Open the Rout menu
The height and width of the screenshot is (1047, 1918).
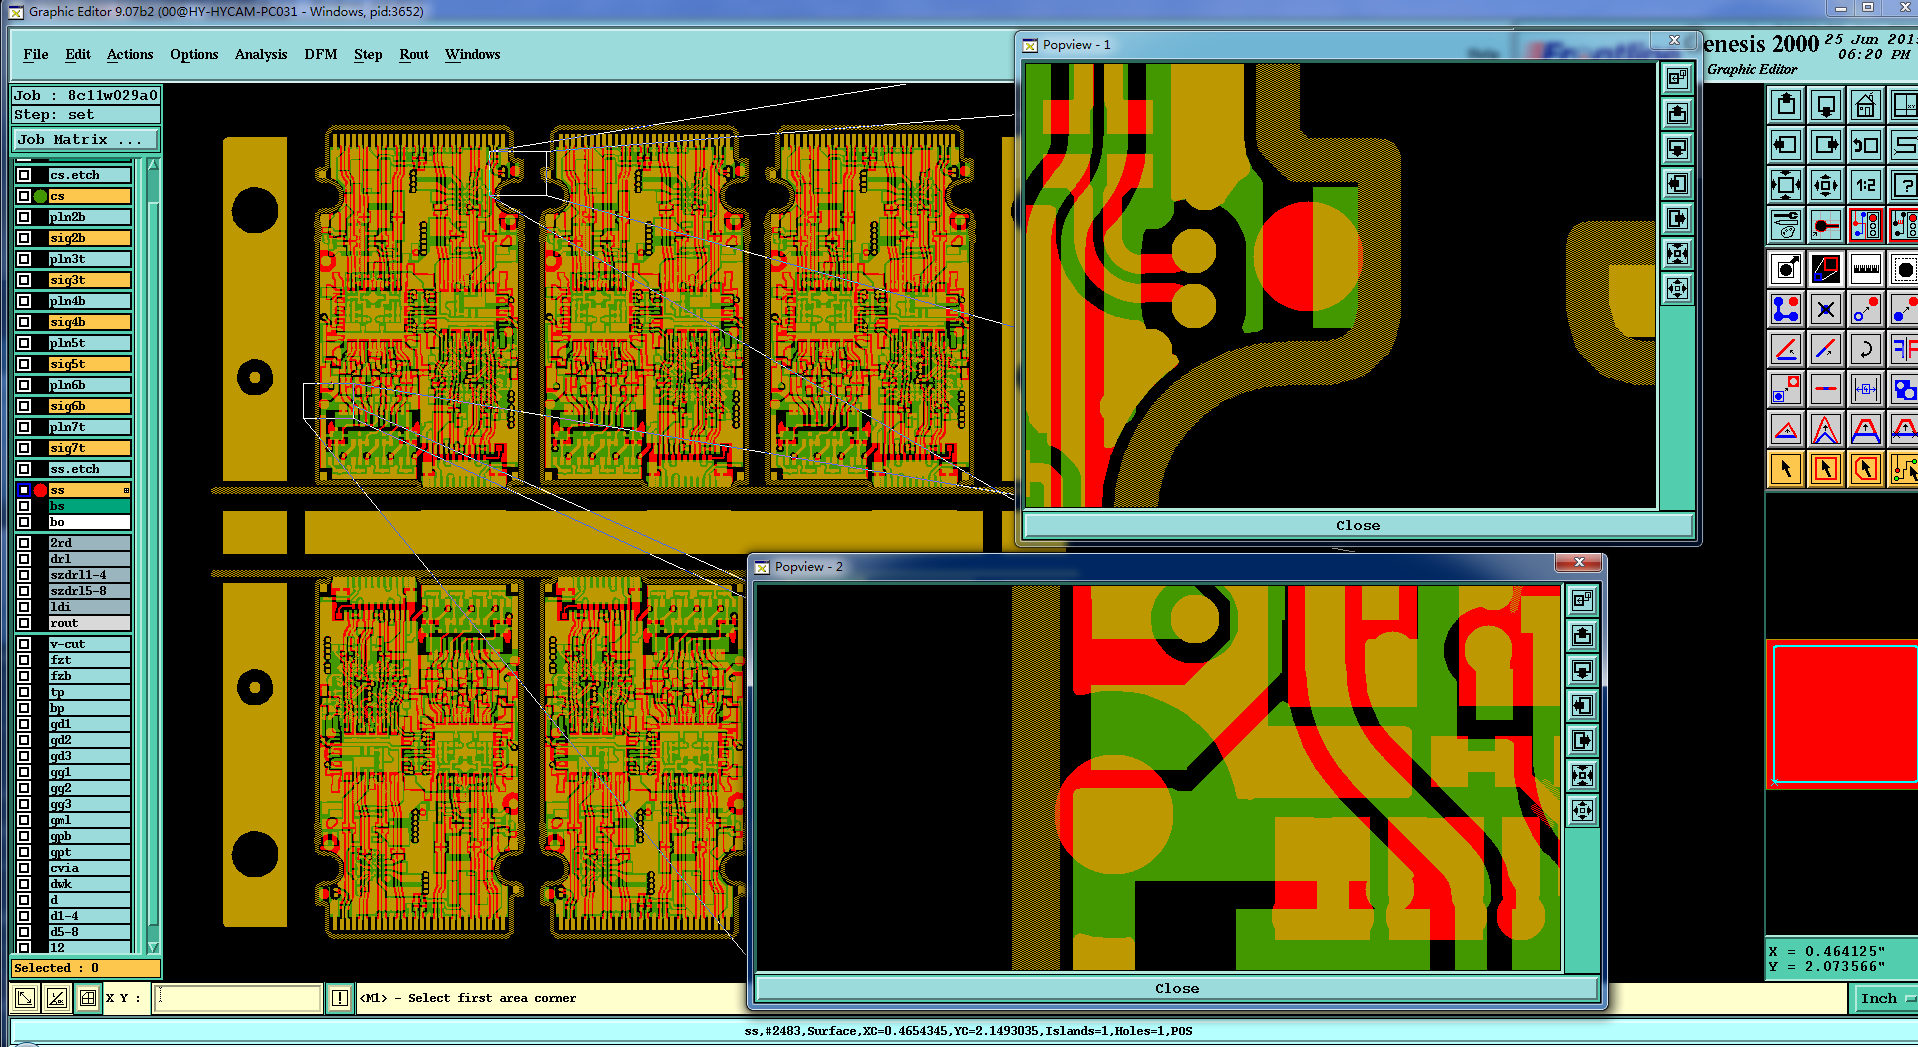pyautogui.click(x=414, y=54)
